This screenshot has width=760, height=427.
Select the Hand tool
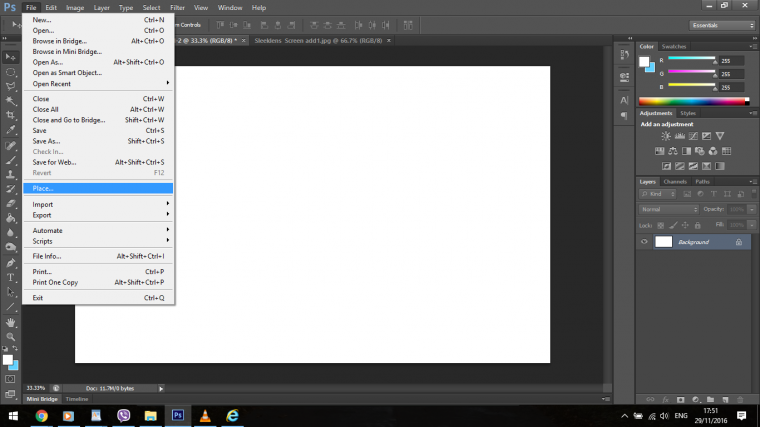click(11, 322)
